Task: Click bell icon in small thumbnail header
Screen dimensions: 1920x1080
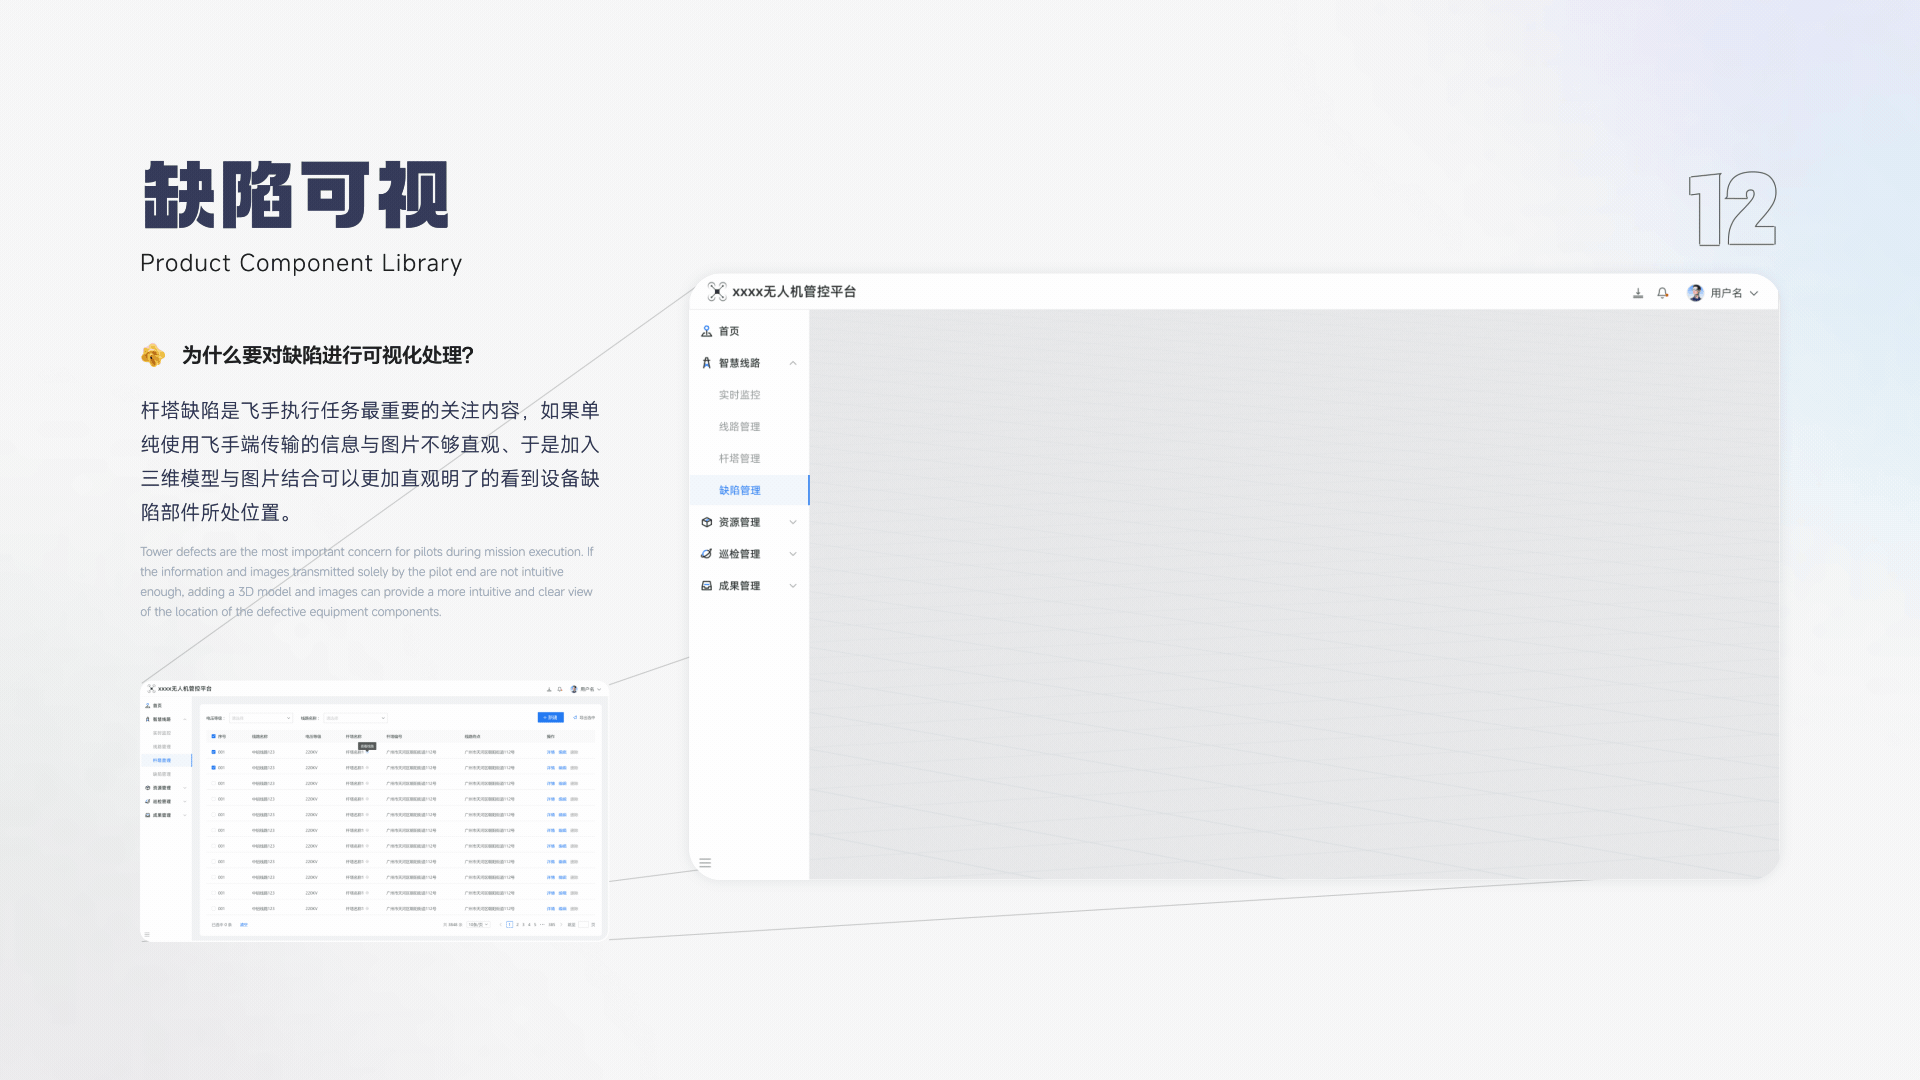Action: [560, 689]
